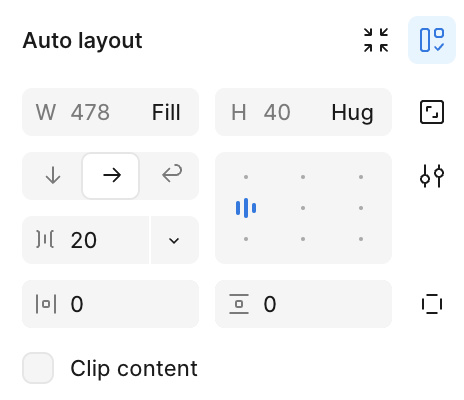The image size is (464, 400).
Task: Click the individual padding icon
Action: tap(432, 304)
